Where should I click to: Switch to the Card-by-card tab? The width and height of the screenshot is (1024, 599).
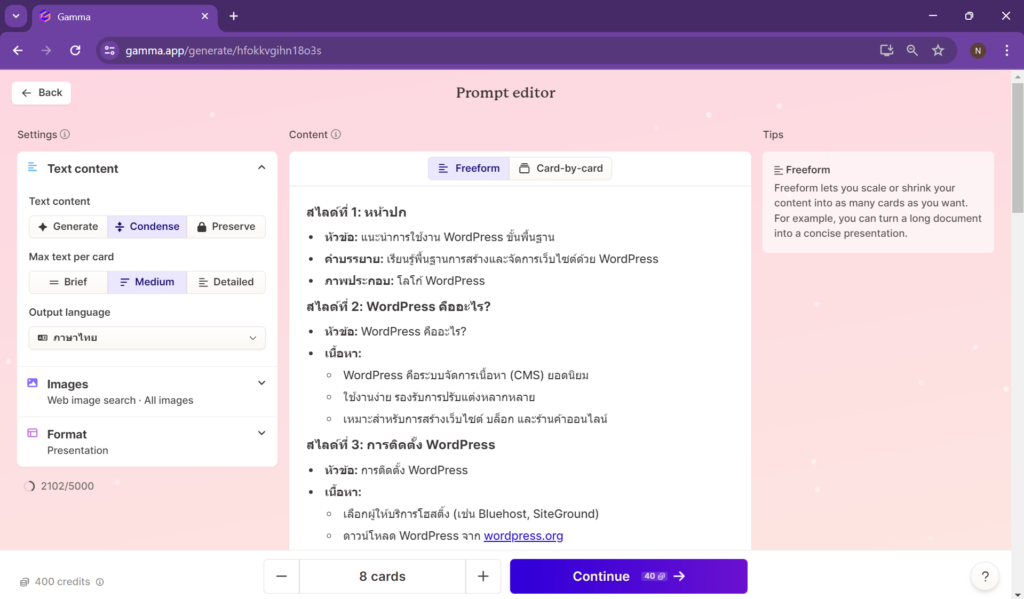pos(560,169)
